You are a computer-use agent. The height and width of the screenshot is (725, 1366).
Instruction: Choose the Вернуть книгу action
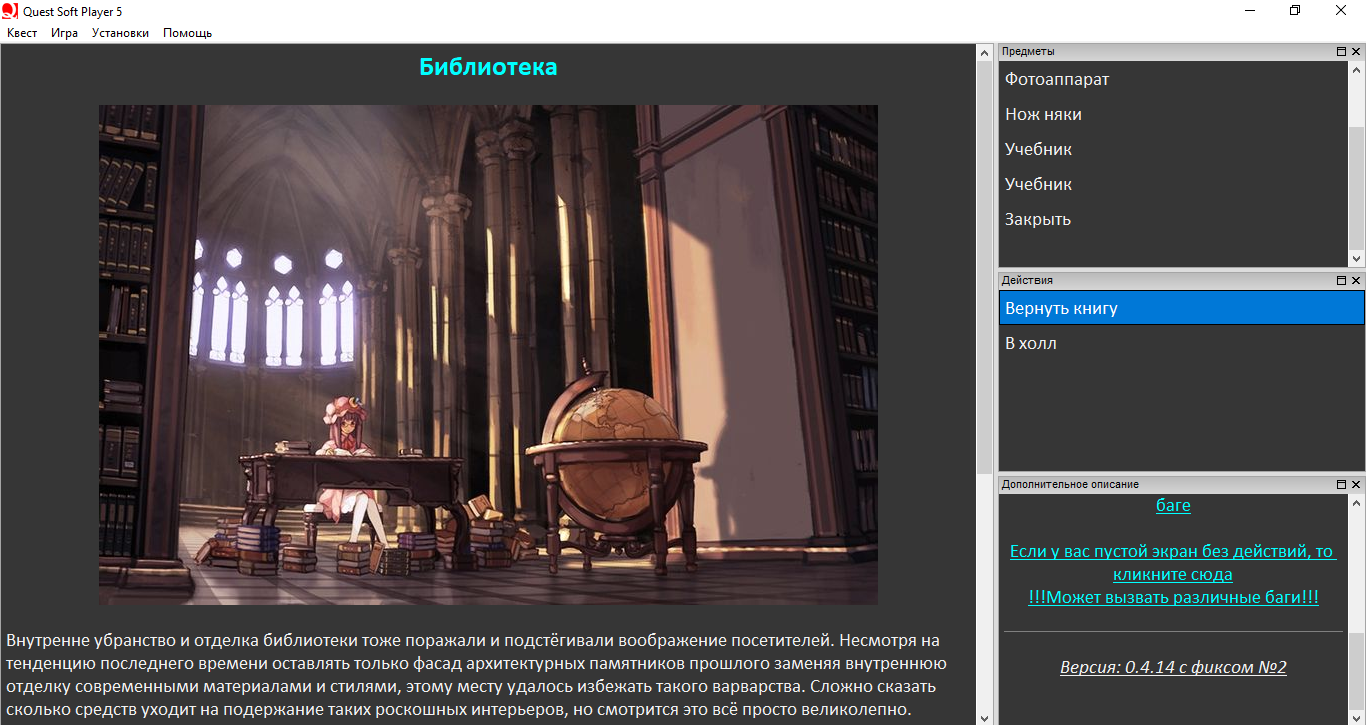click(1061, 308)
